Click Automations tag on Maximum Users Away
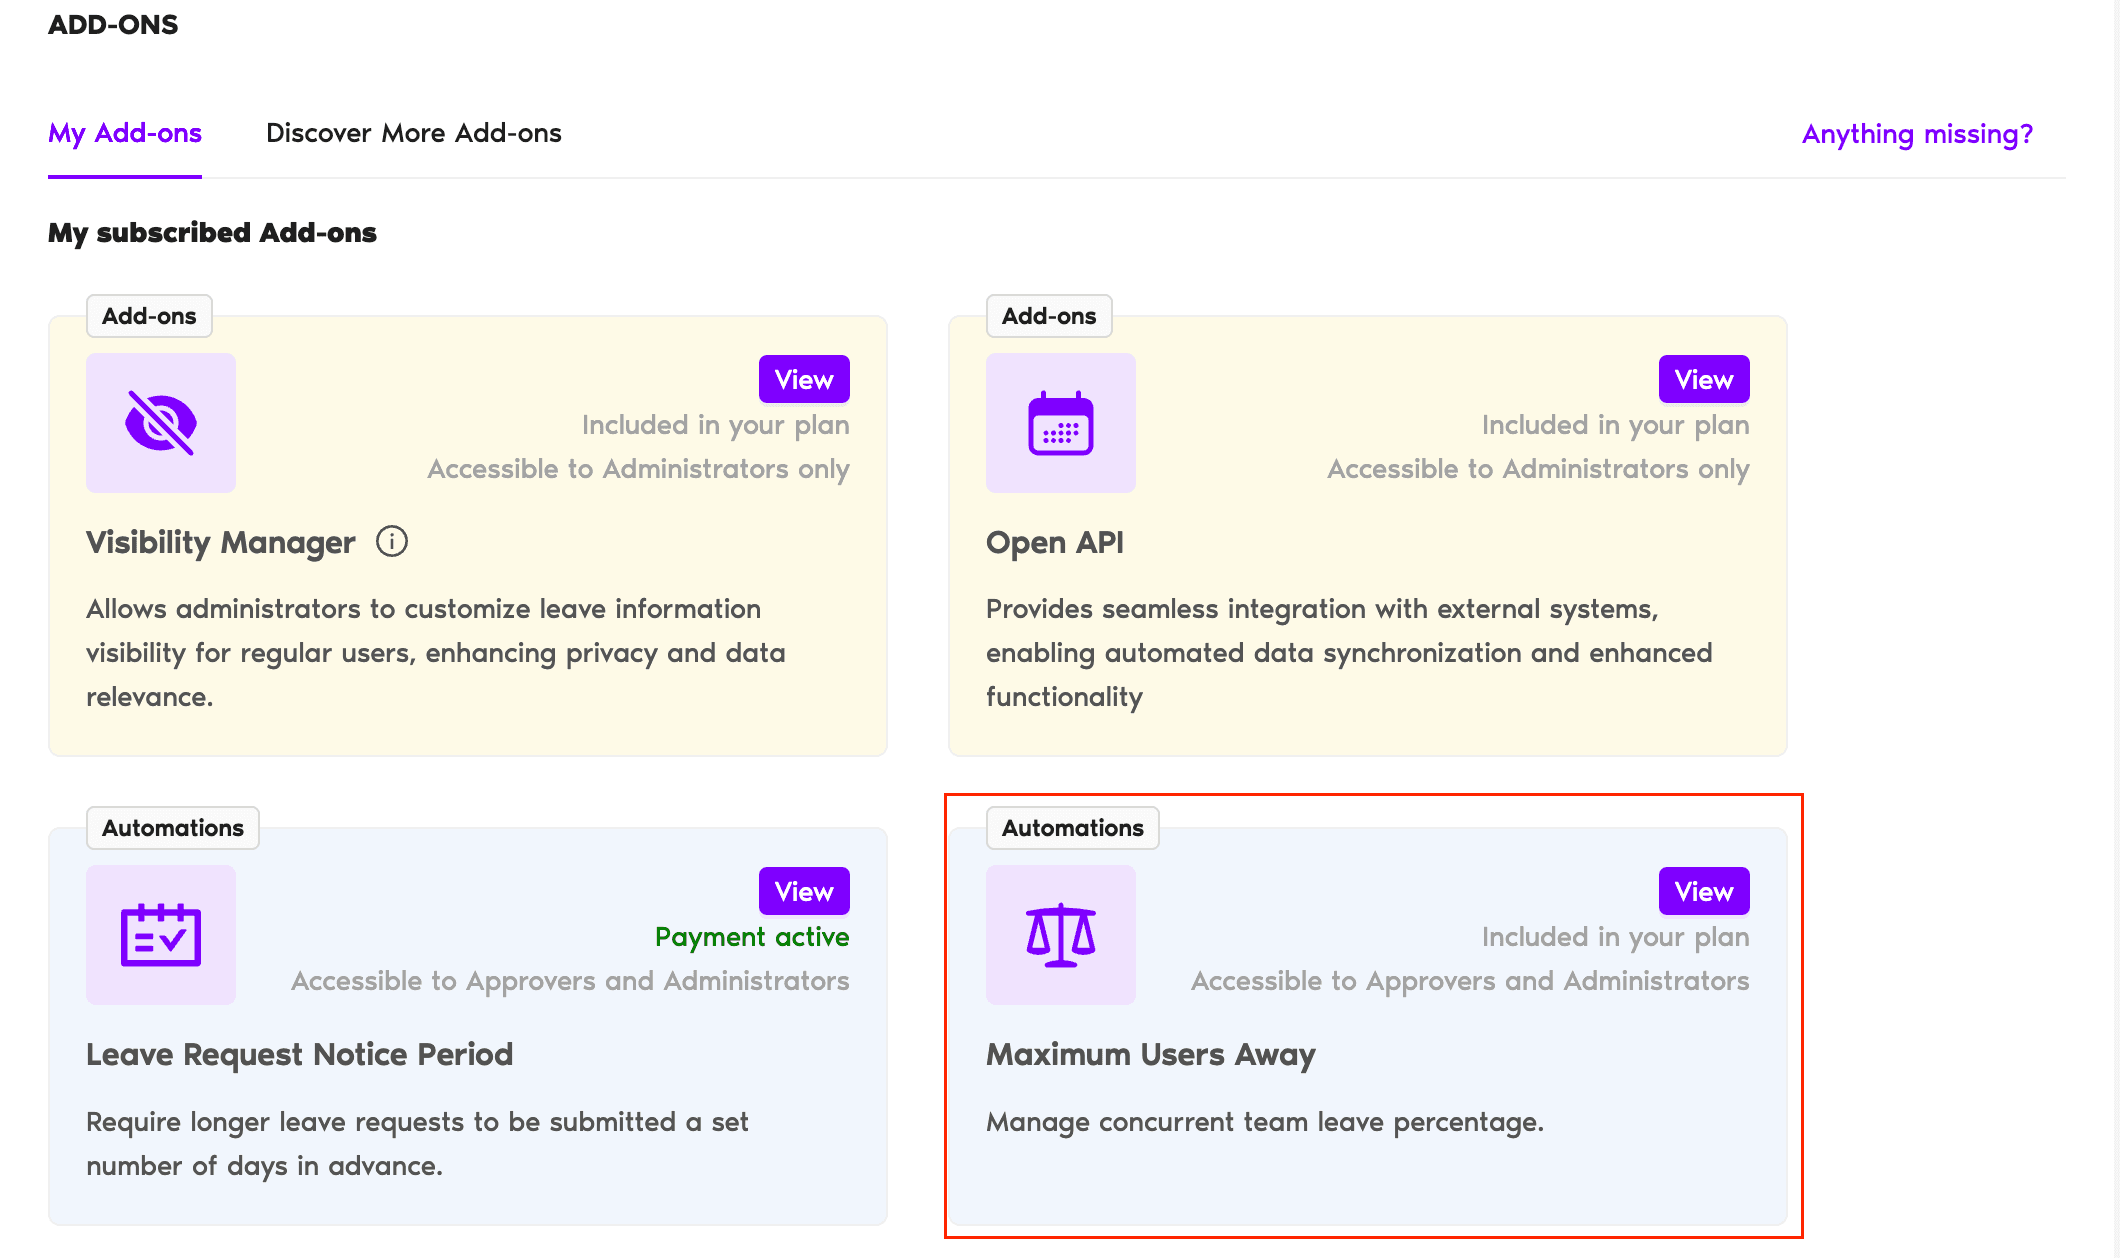 1072,828
